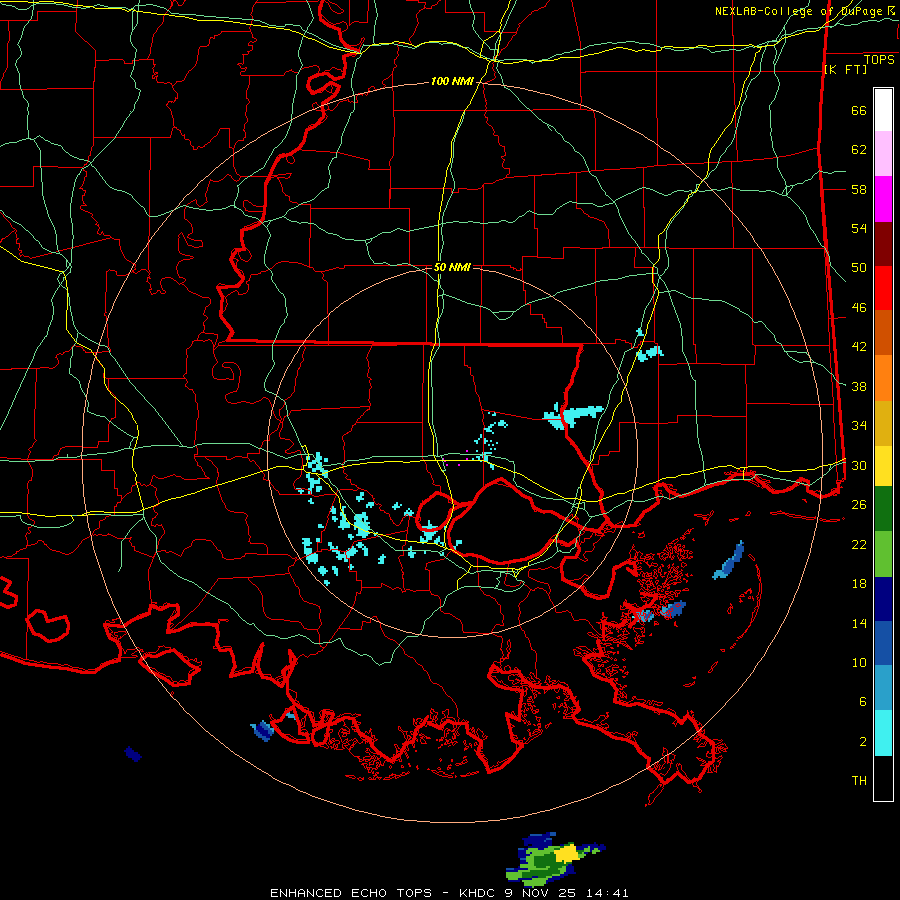Viewport: 900px width, 900px height.
Task: Click the "14" legend value
Action: [859, 623]
